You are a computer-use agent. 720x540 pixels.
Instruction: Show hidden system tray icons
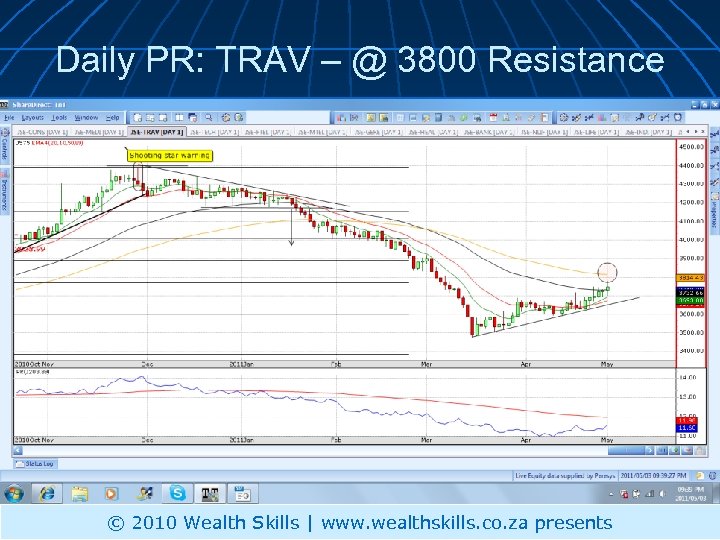pos(611,495)
